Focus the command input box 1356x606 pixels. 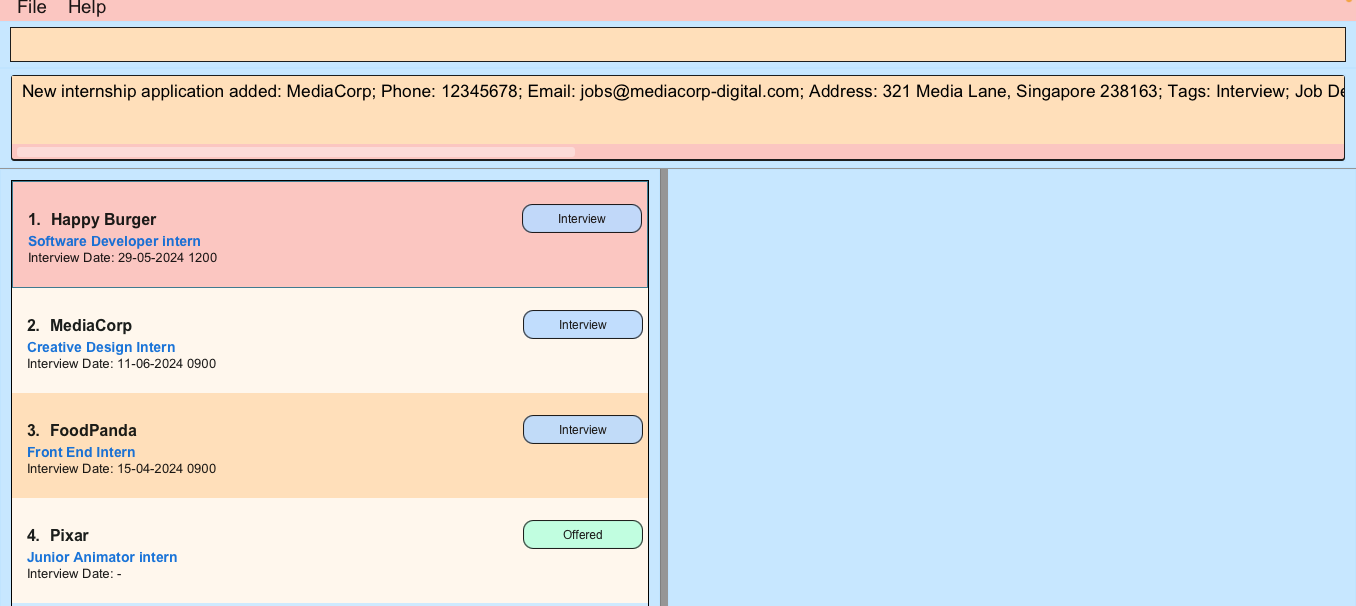(677, 44)
